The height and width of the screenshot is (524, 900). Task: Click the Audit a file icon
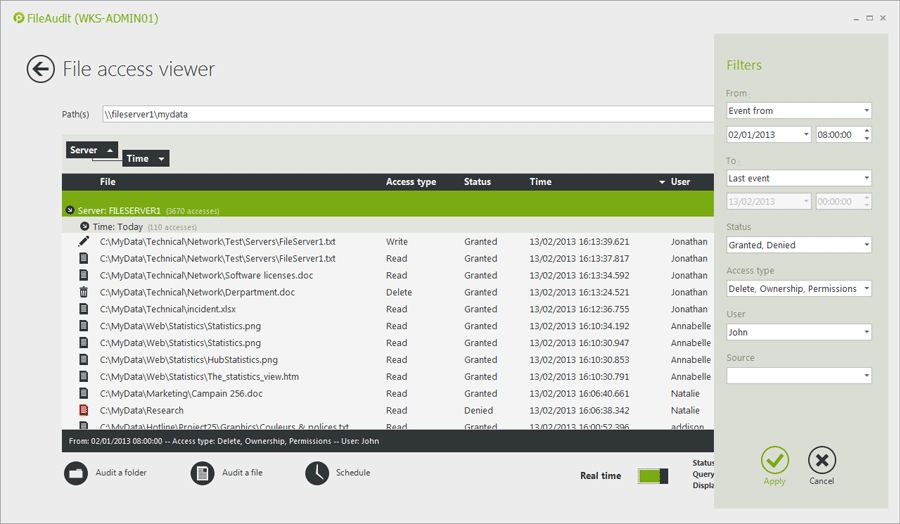coord(202,473)
